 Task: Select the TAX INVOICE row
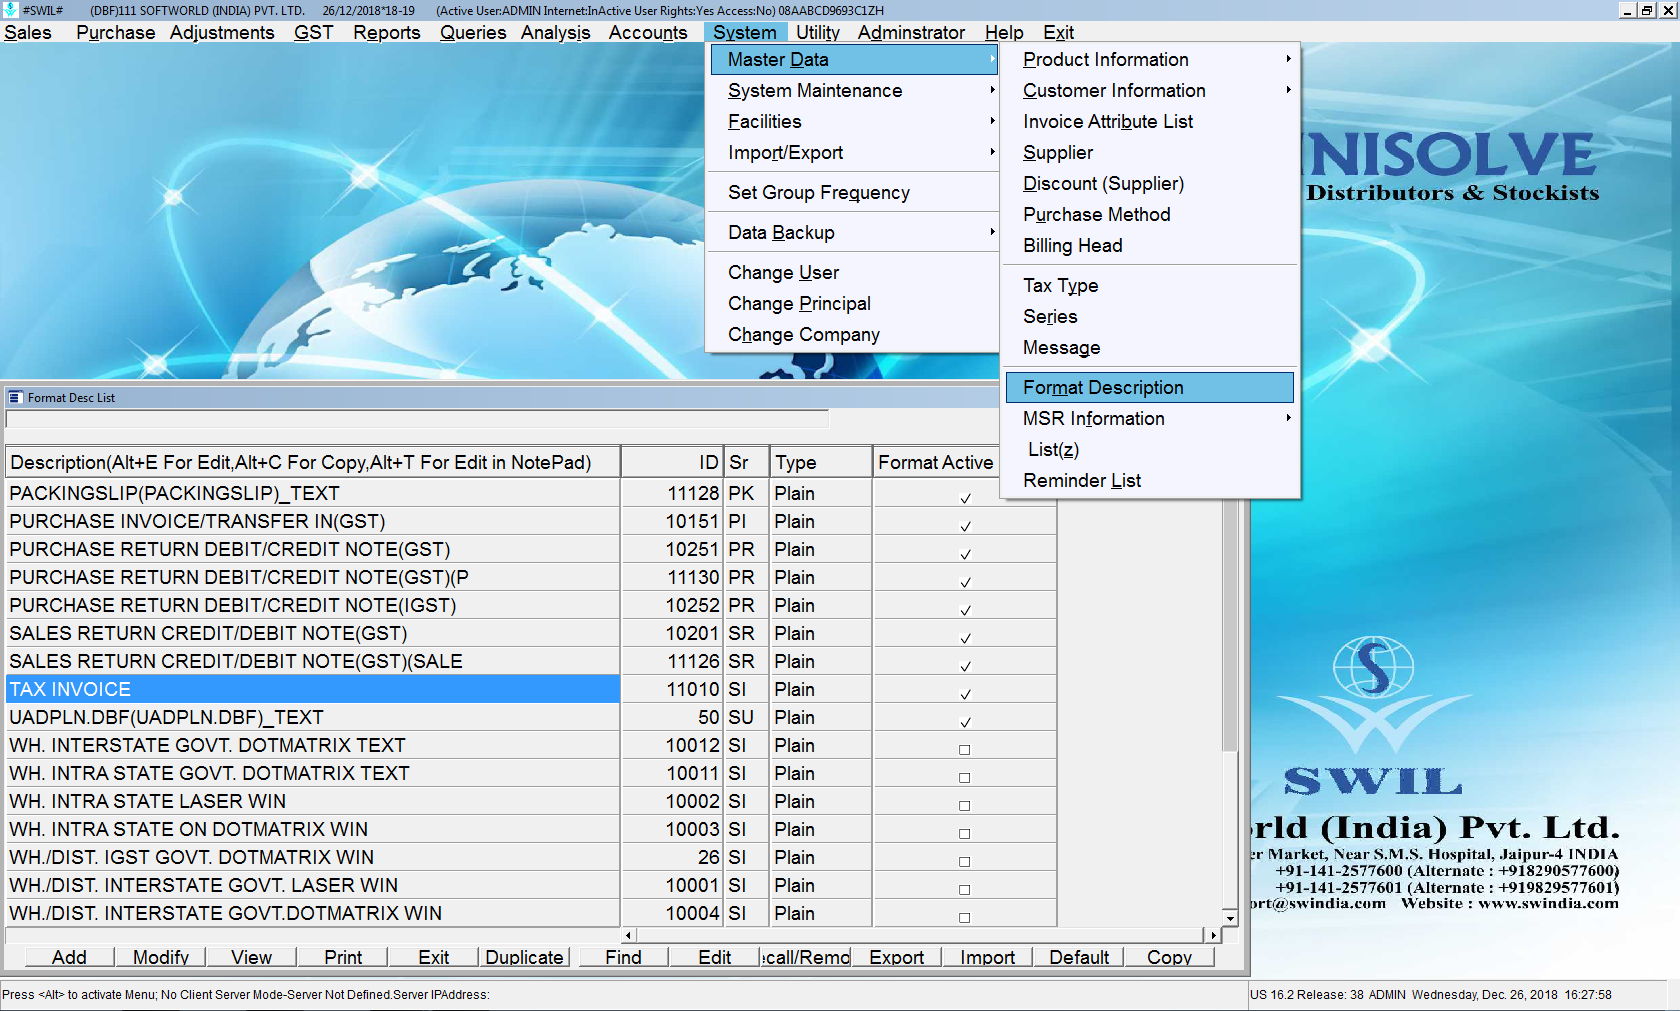[313, 689]
